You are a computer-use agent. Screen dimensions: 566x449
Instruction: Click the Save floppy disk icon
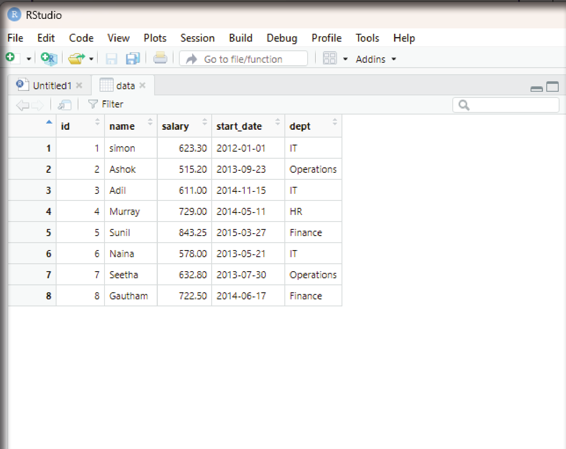point(111,58)
